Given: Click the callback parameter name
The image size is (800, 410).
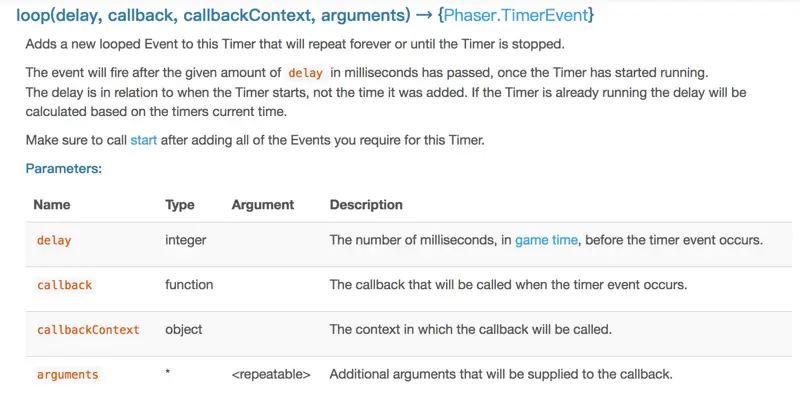Looking at the screenshot, I should pyautogui.click(x=64, y=285).
